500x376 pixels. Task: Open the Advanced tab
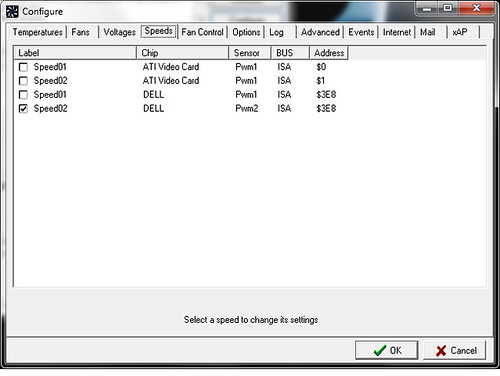point(320,32)
